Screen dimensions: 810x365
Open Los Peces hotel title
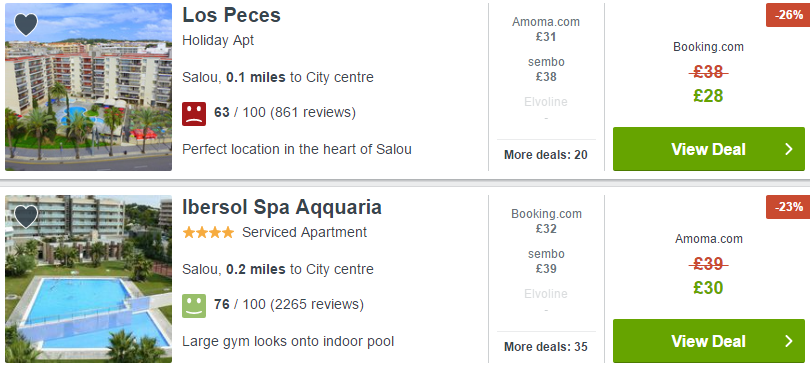(231, 15)
